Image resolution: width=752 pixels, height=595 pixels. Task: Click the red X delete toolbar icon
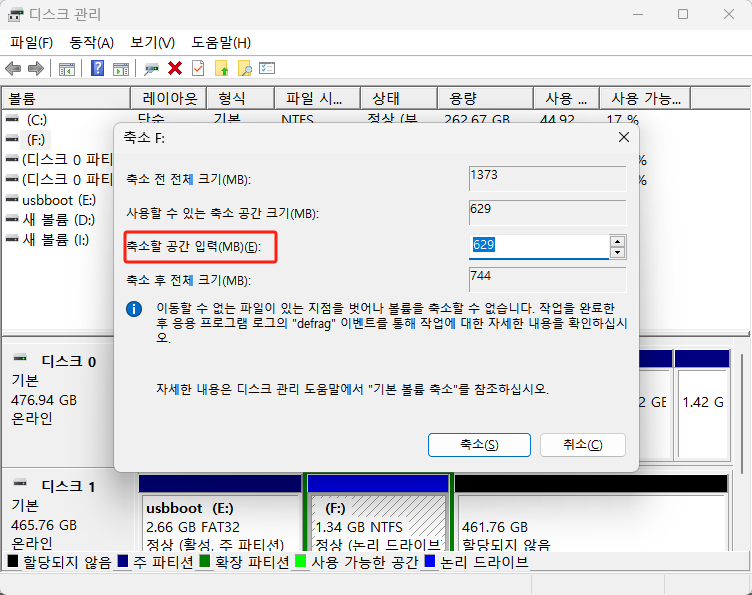coord(175,69)
